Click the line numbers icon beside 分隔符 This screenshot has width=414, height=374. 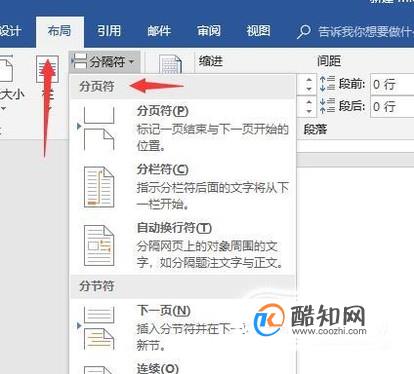[170, 64]
